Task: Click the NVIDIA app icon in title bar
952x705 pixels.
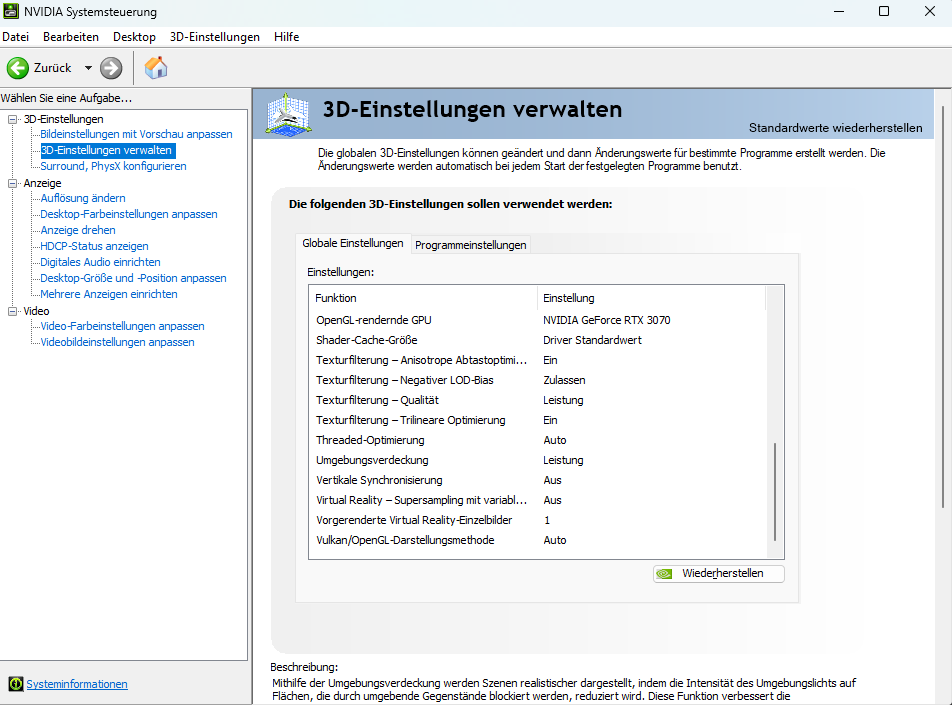Action: (12, 11)
